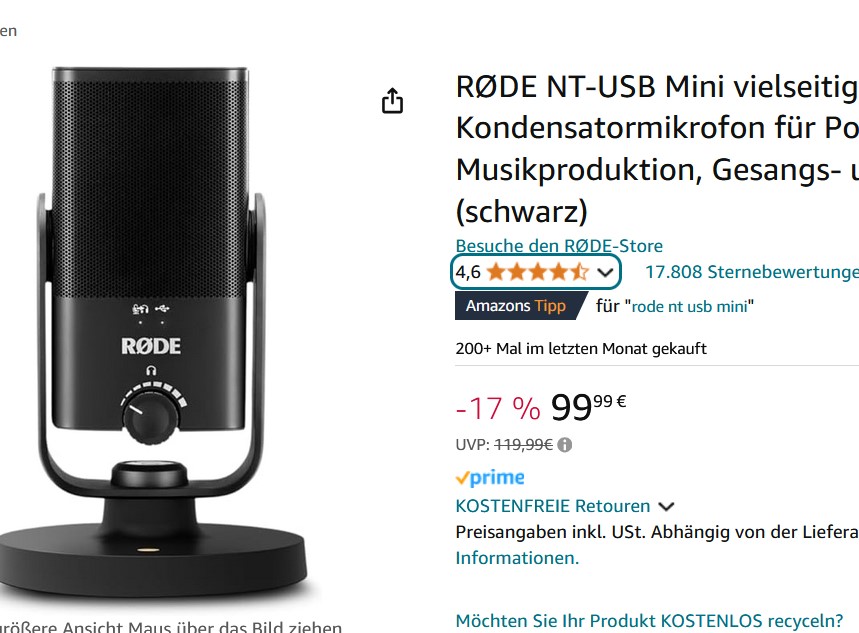Click the "200+ Mal im letzten Monat gekauft" text
The image size is (859, 633).
(x=581, y=349)
